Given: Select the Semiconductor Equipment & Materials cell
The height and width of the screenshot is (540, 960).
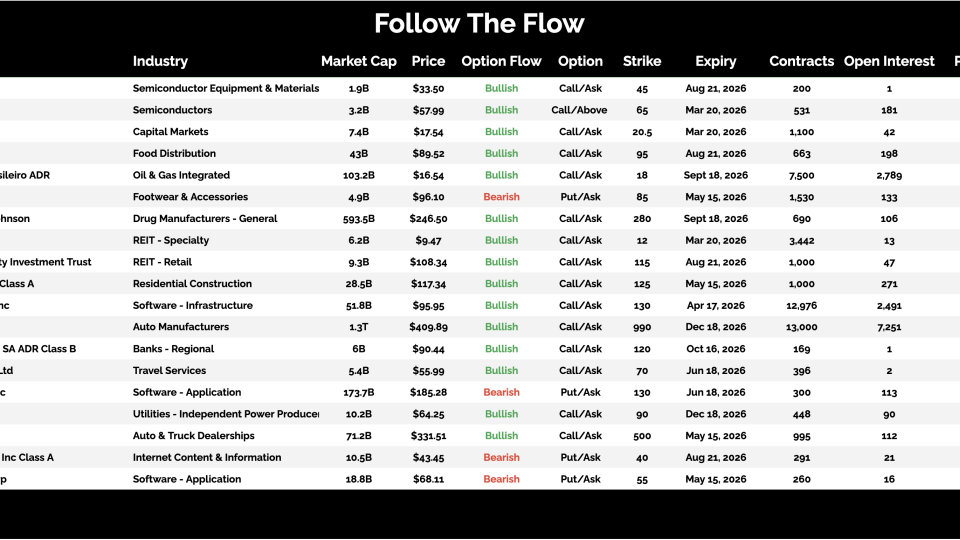Looking at the screenshot, I should [226, 88].
